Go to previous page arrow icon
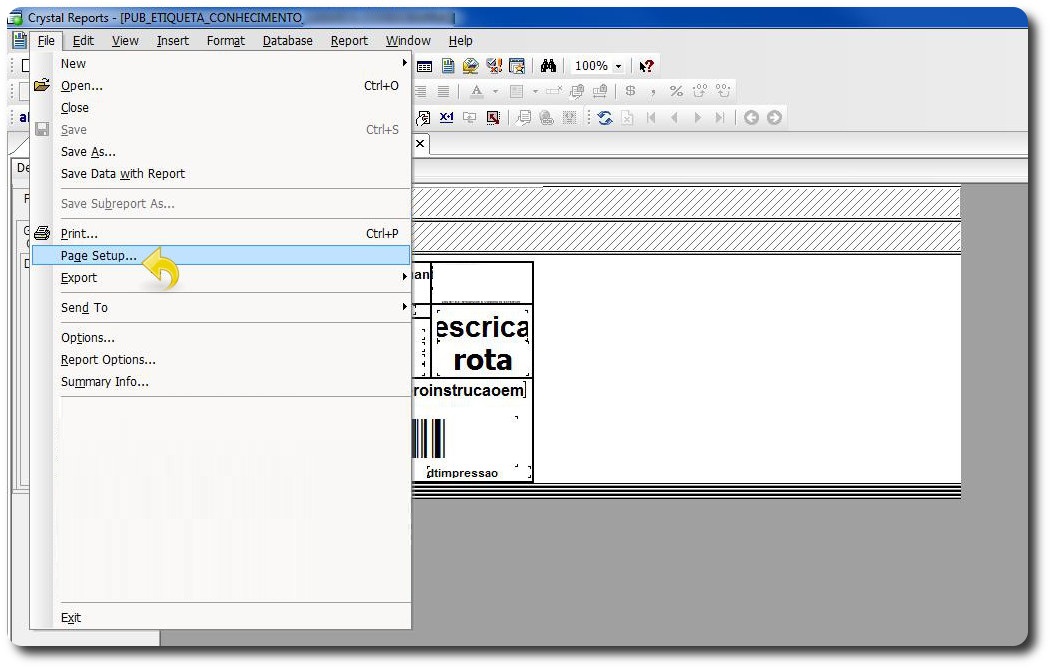The image size is (1051, 669). click(674, 118)
